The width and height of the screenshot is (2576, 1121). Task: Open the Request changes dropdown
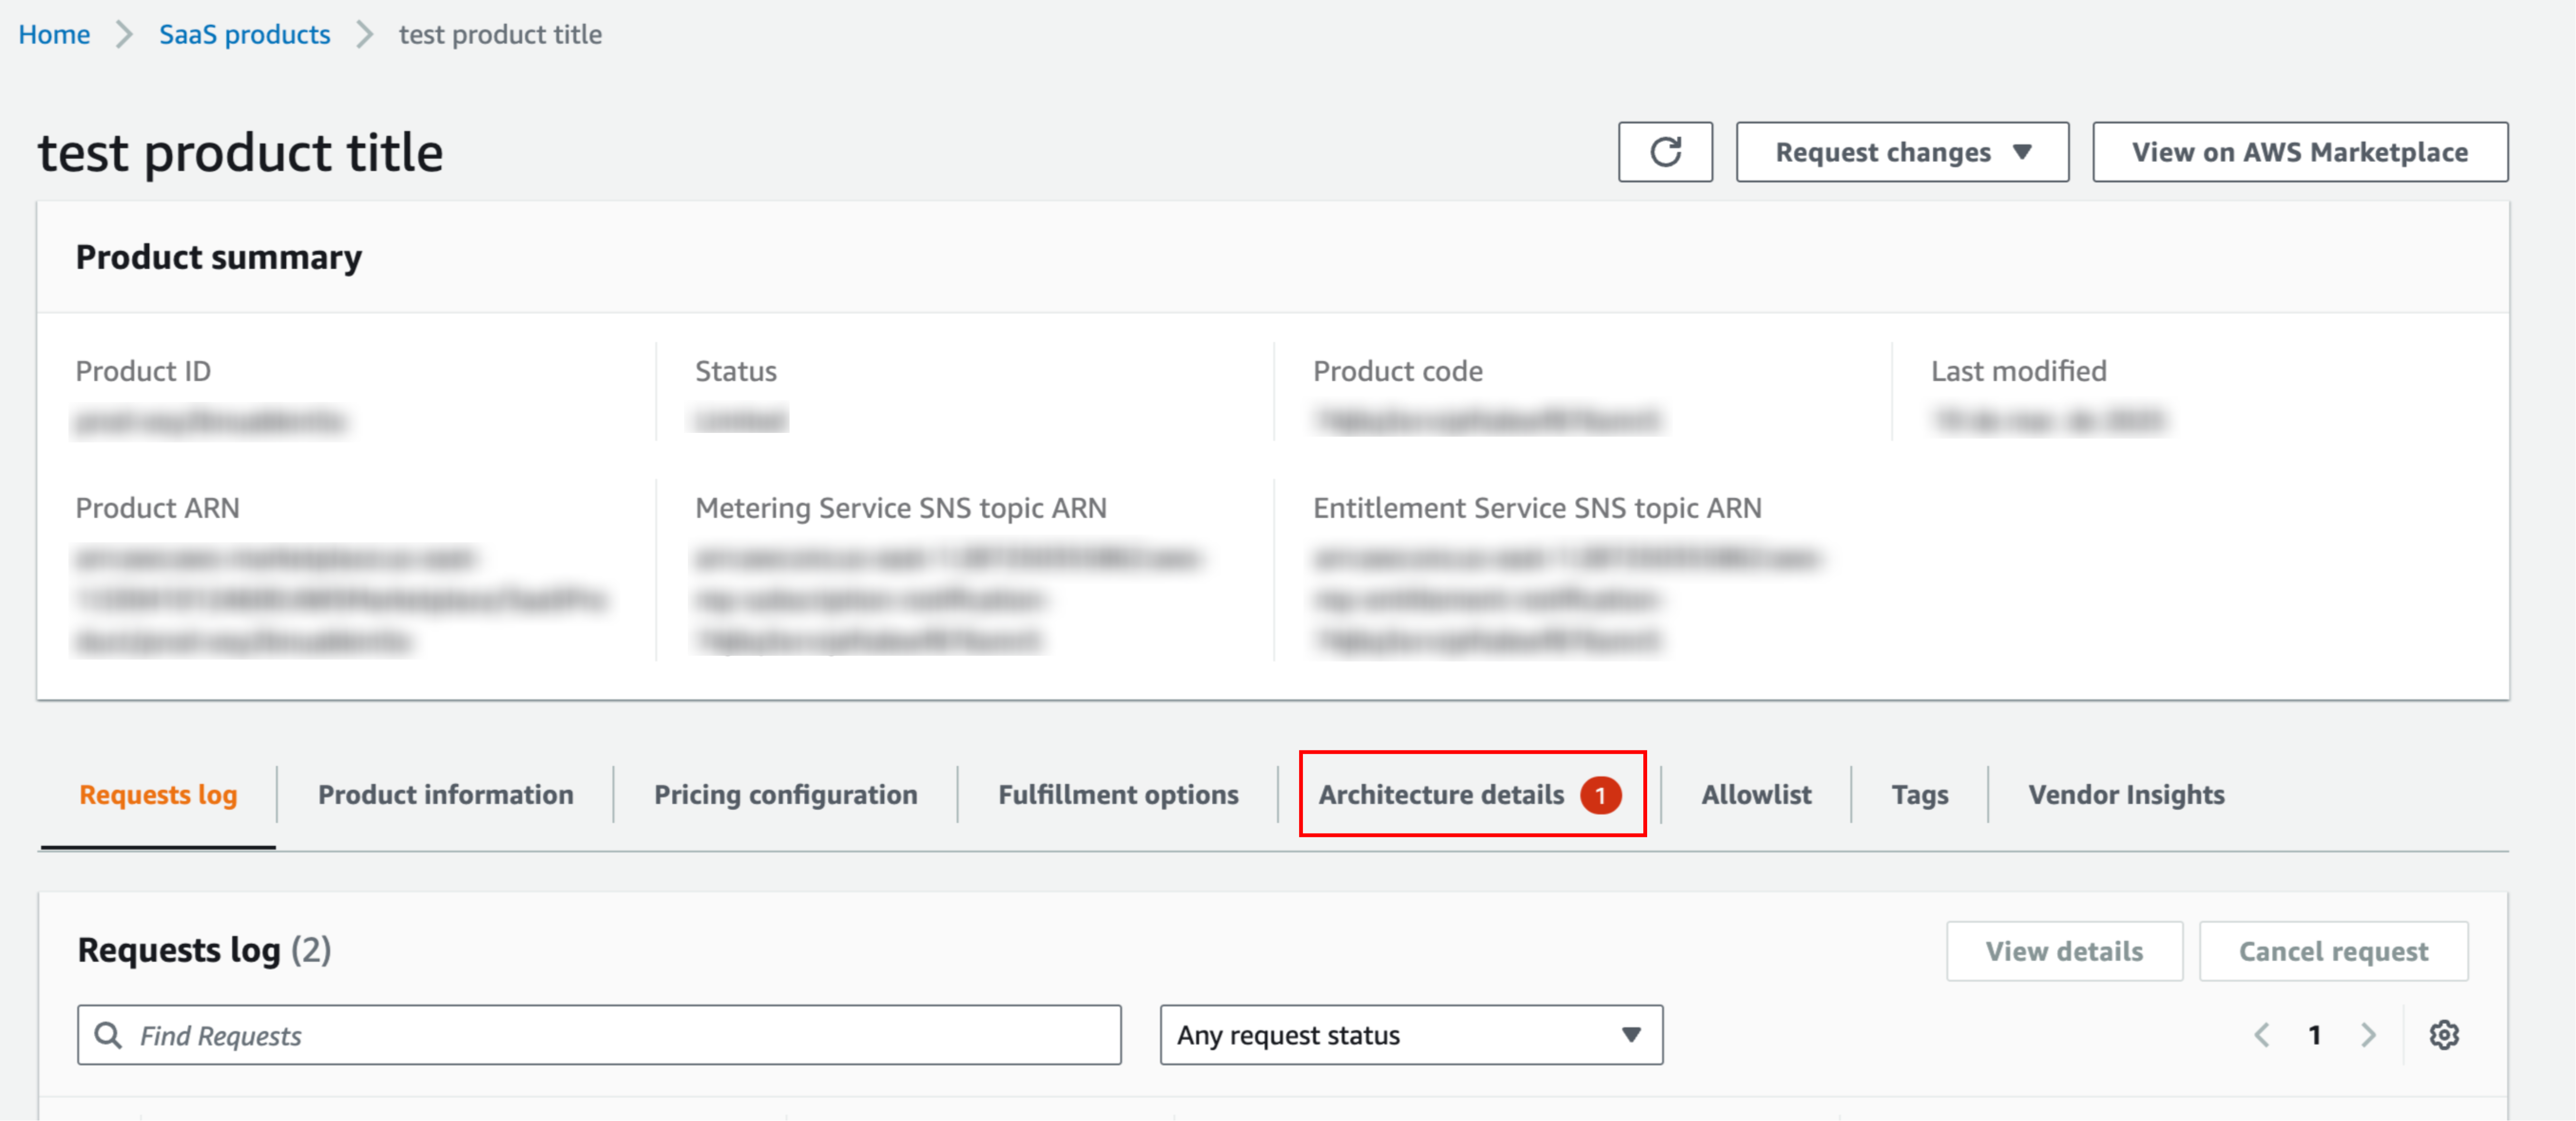coord(1902,152)
